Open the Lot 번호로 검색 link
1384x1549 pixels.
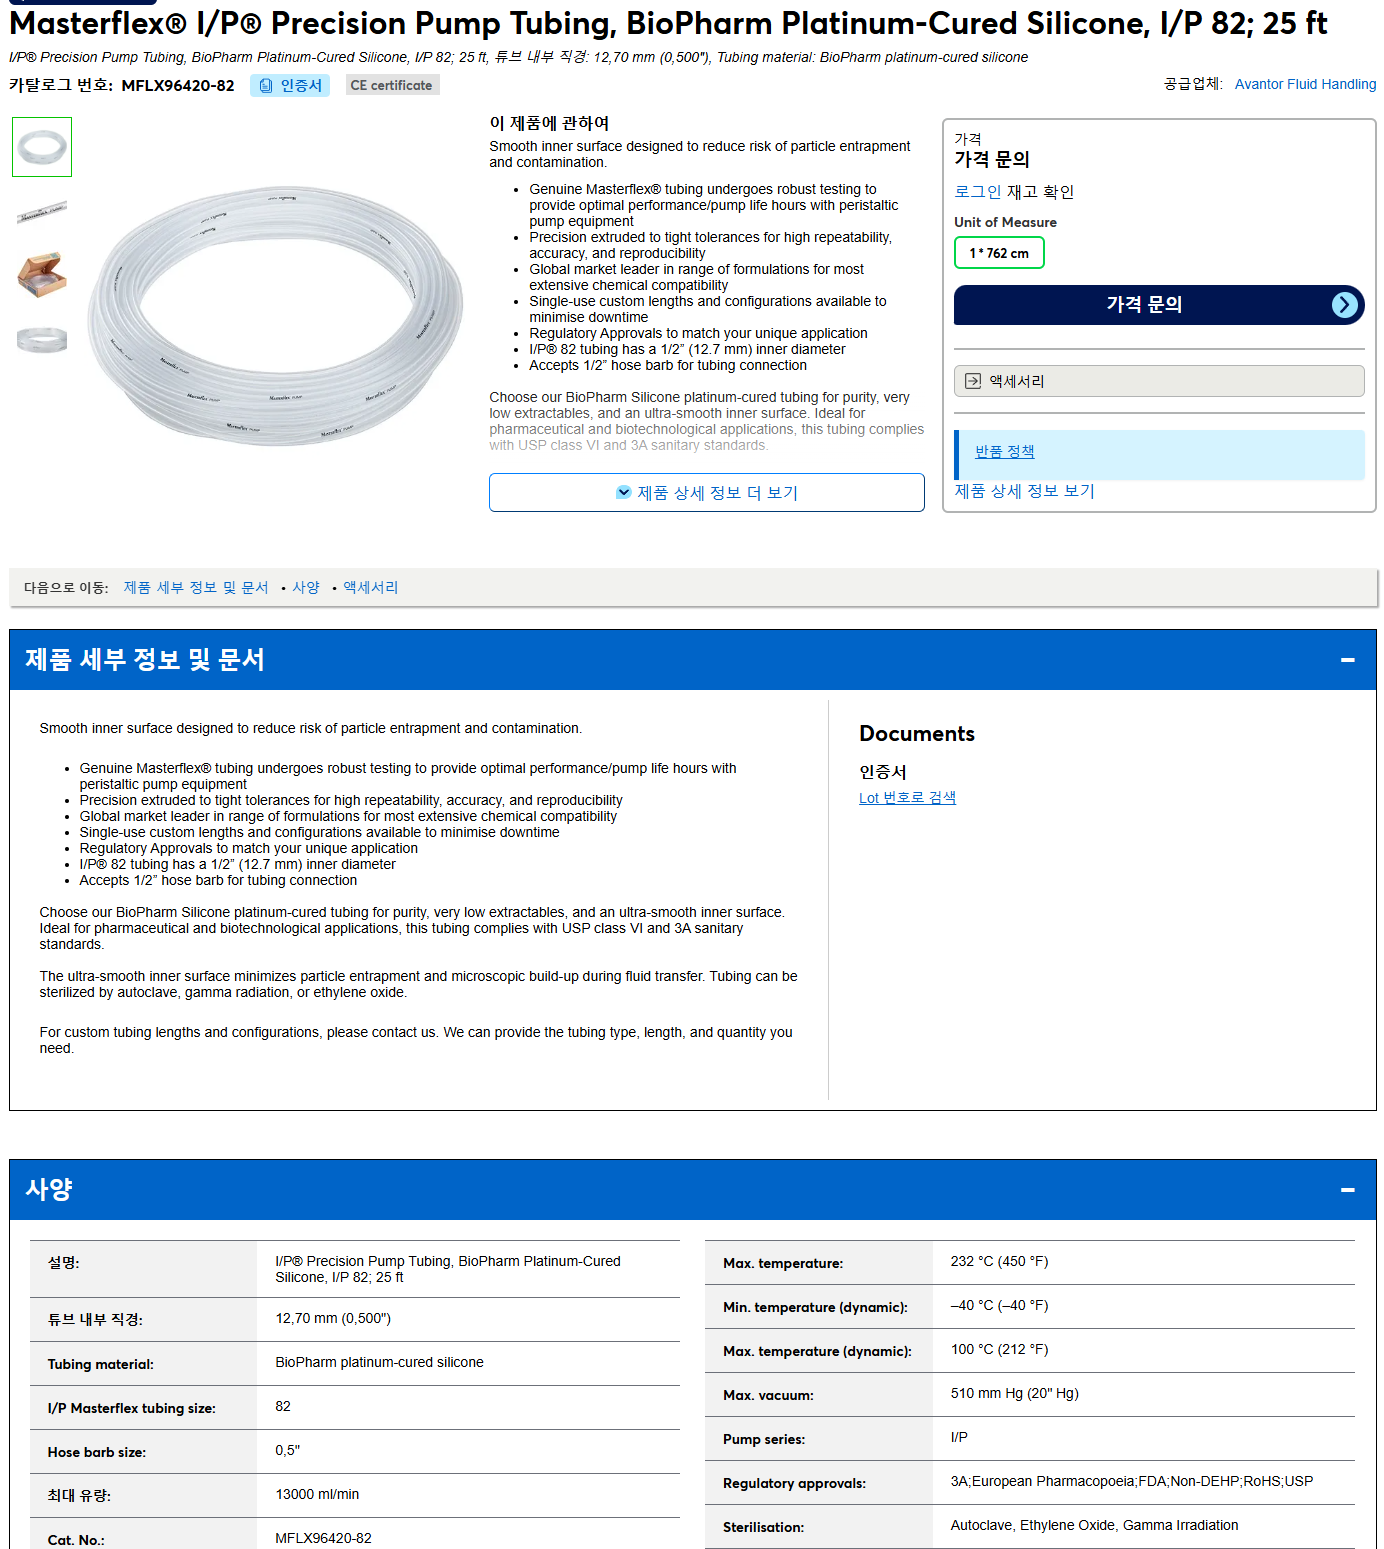click(x=907, y=798)
